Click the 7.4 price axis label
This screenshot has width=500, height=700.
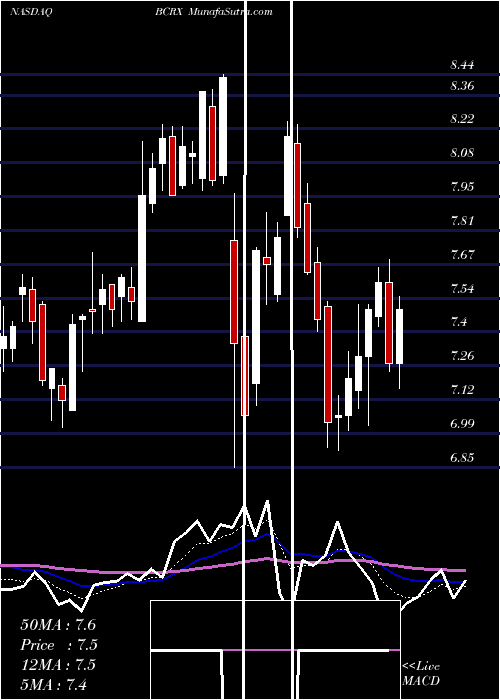(x=458, y=322)
